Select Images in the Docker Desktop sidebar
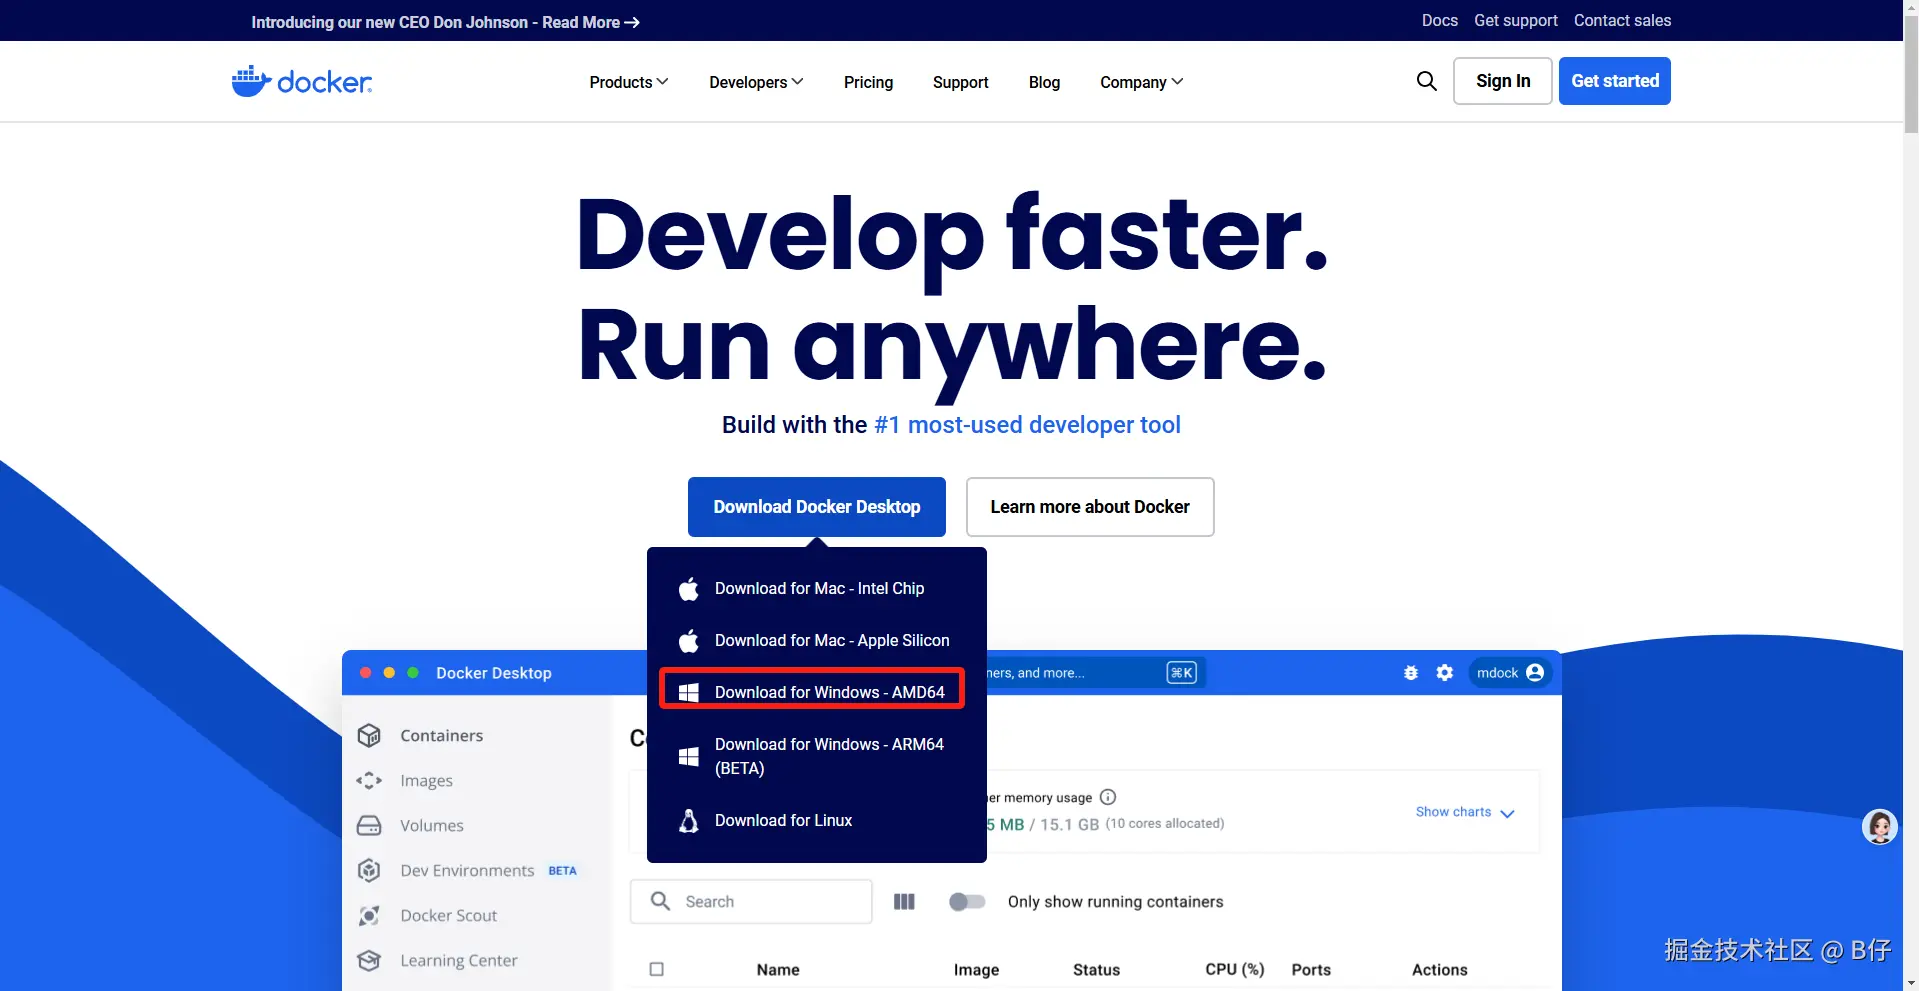Screen dimensions: 1919x991 coord(426,781)
